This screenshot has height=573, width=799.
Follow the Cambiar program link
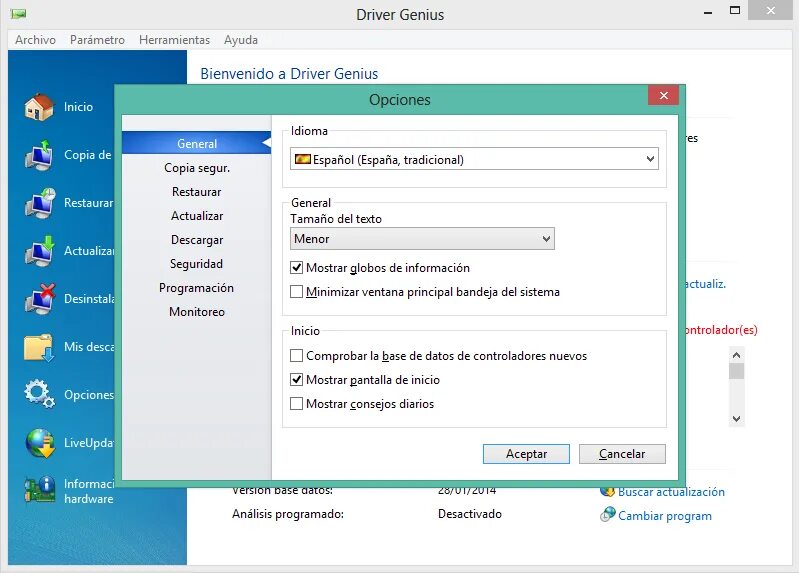tap(664, 515)
